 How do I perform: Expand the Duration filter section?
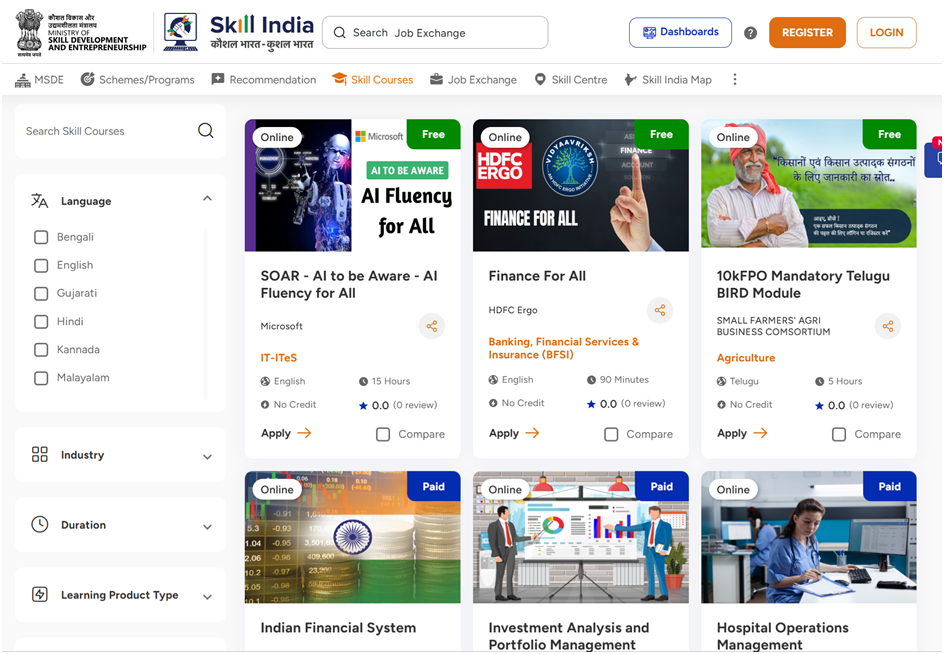(207, 527)
